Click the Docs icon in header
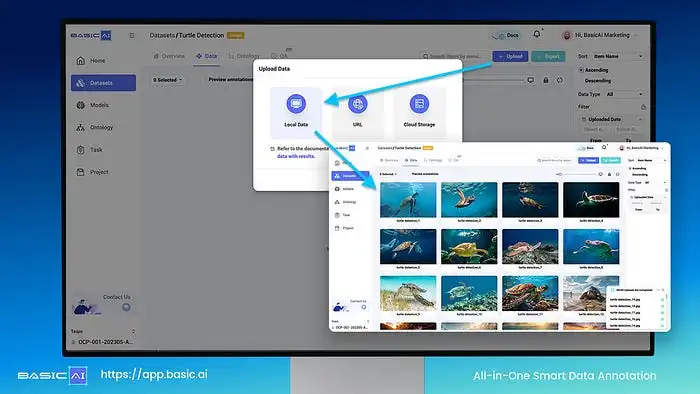 (506, 35)
